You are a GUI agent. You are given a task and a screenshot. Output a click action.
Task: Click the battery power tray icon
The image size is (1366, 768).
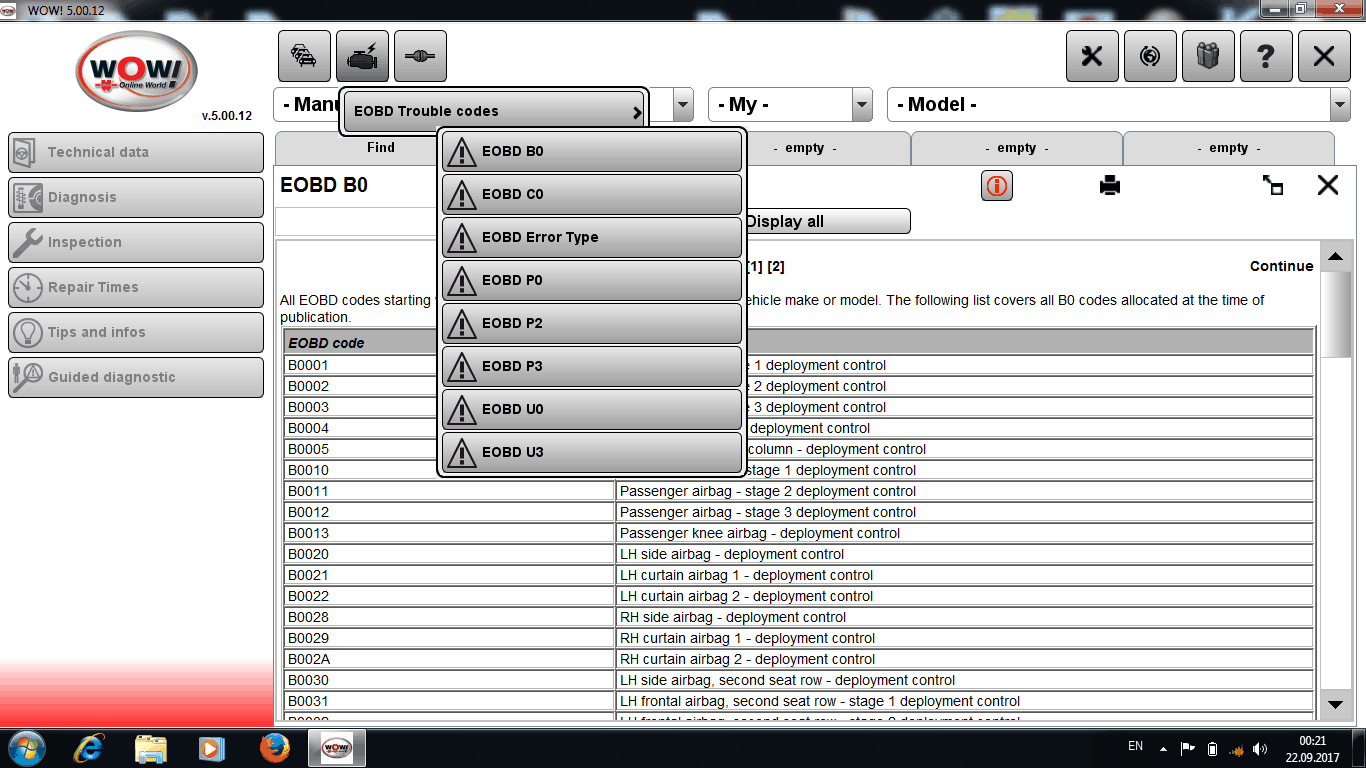1212,749
